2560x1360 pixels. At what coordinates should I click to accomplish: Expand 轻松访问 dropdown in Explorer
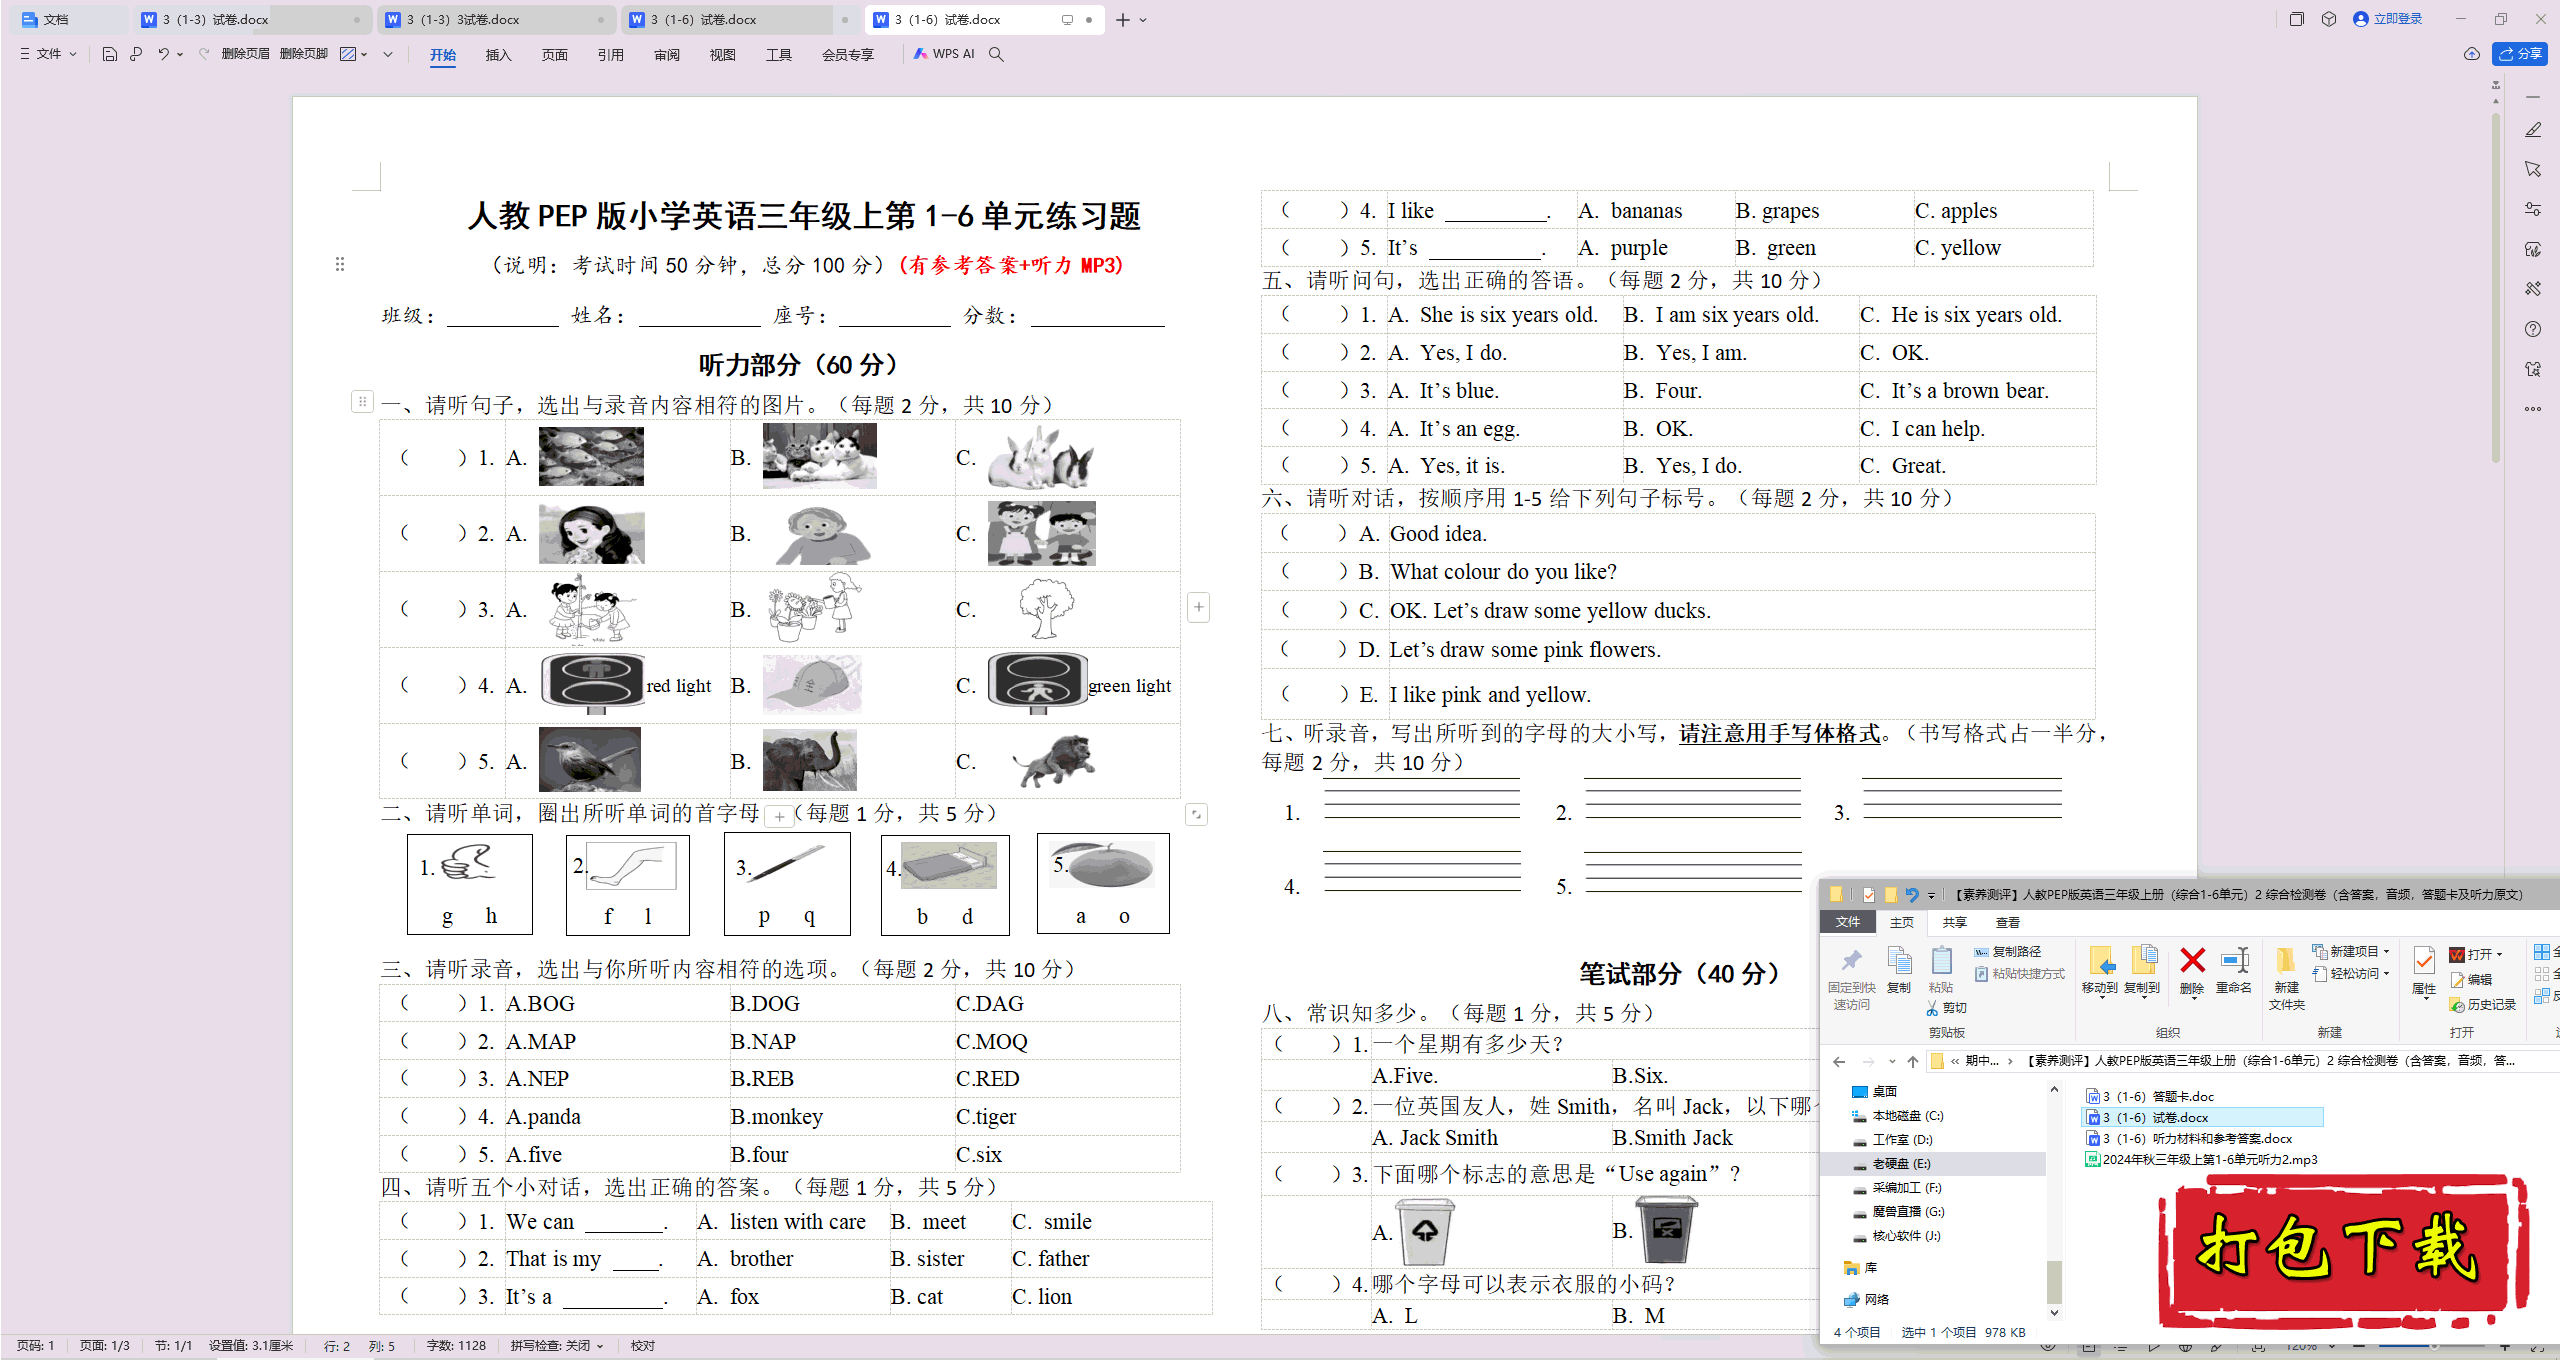pyautogui.click(x=2386, y=974)
